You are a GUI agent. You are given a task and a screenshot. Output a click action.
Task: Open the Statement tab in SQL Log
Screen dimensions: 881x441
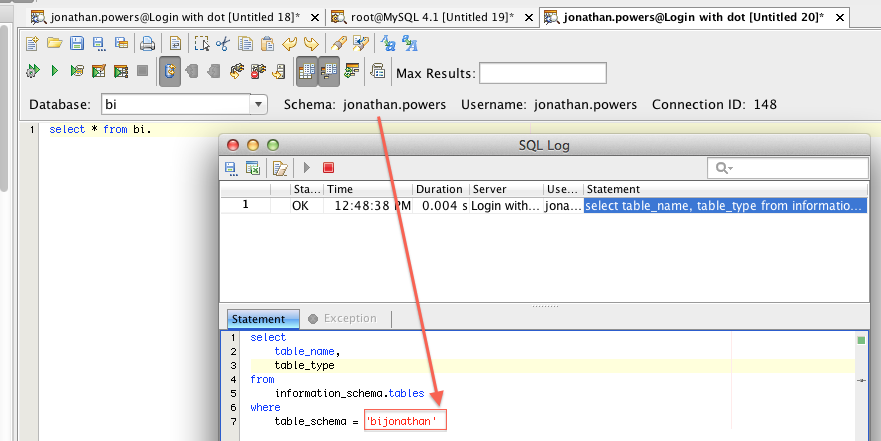pyautogui.click(x=263, y=319)
